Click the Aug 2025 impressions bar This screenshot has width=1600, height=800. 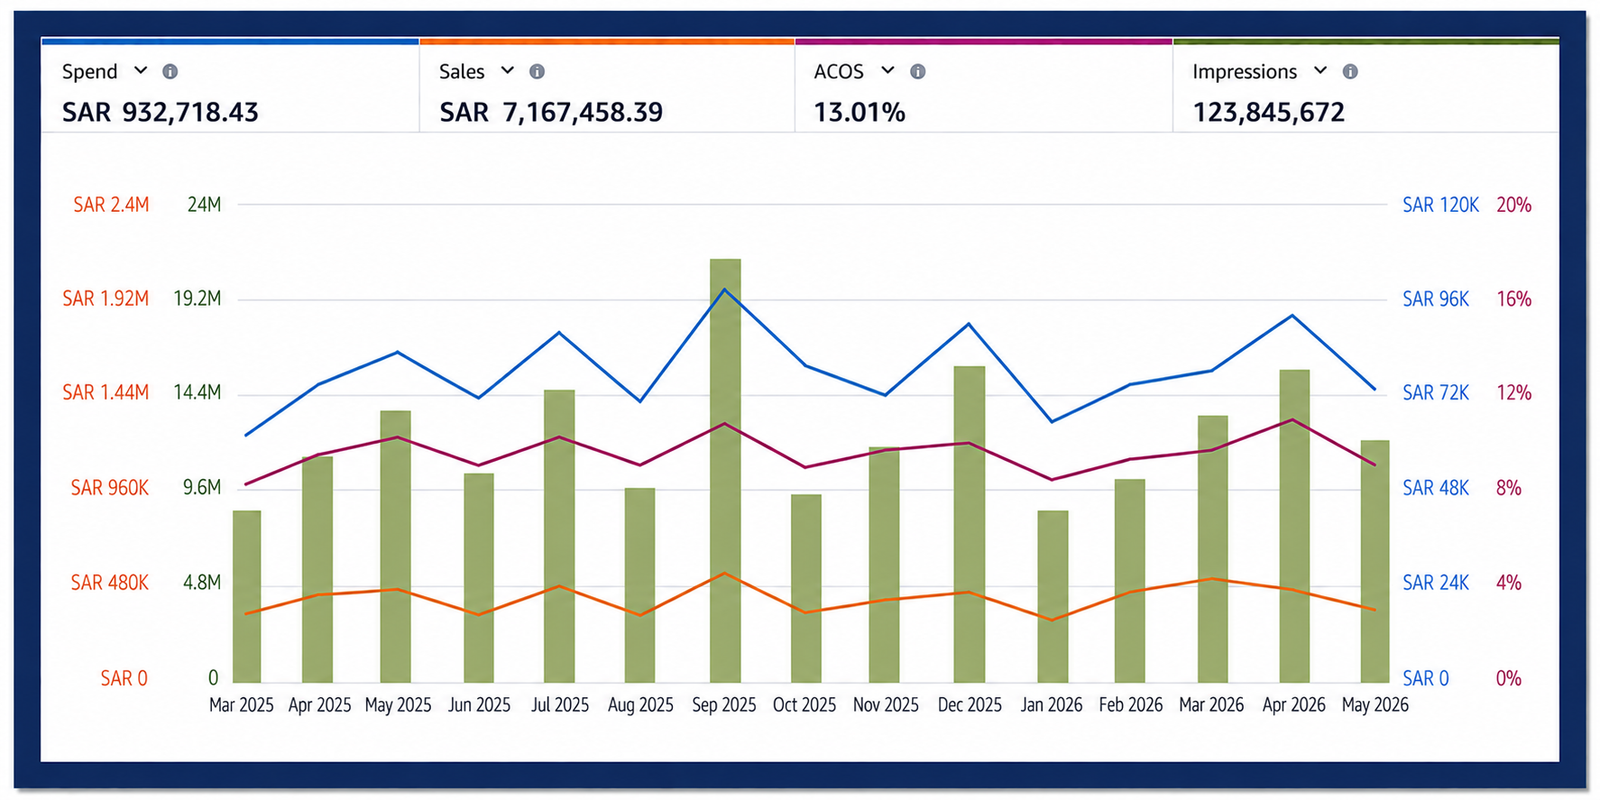[640, 585]
